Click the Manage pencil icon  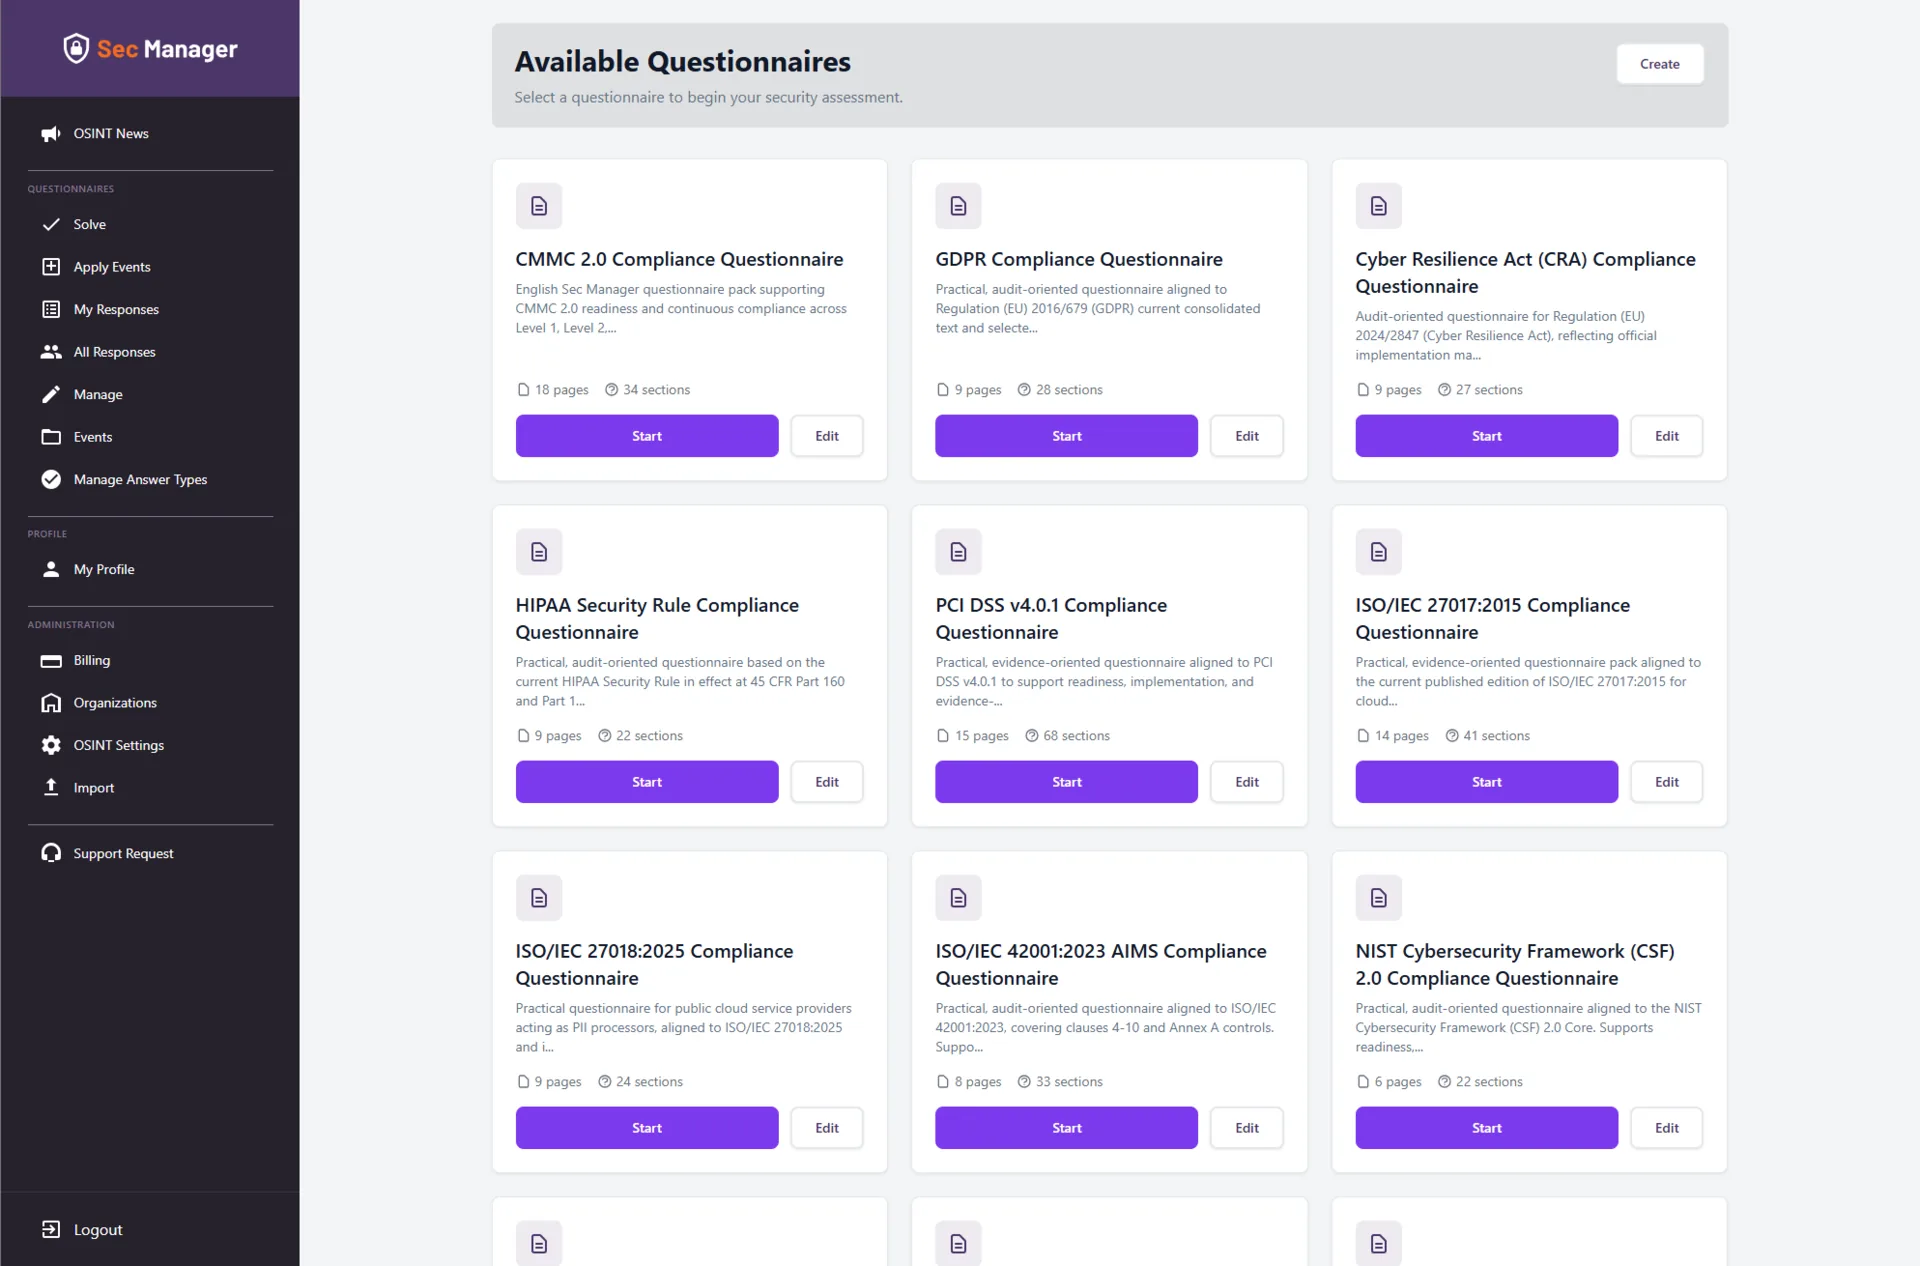click(x=51, y=395)
